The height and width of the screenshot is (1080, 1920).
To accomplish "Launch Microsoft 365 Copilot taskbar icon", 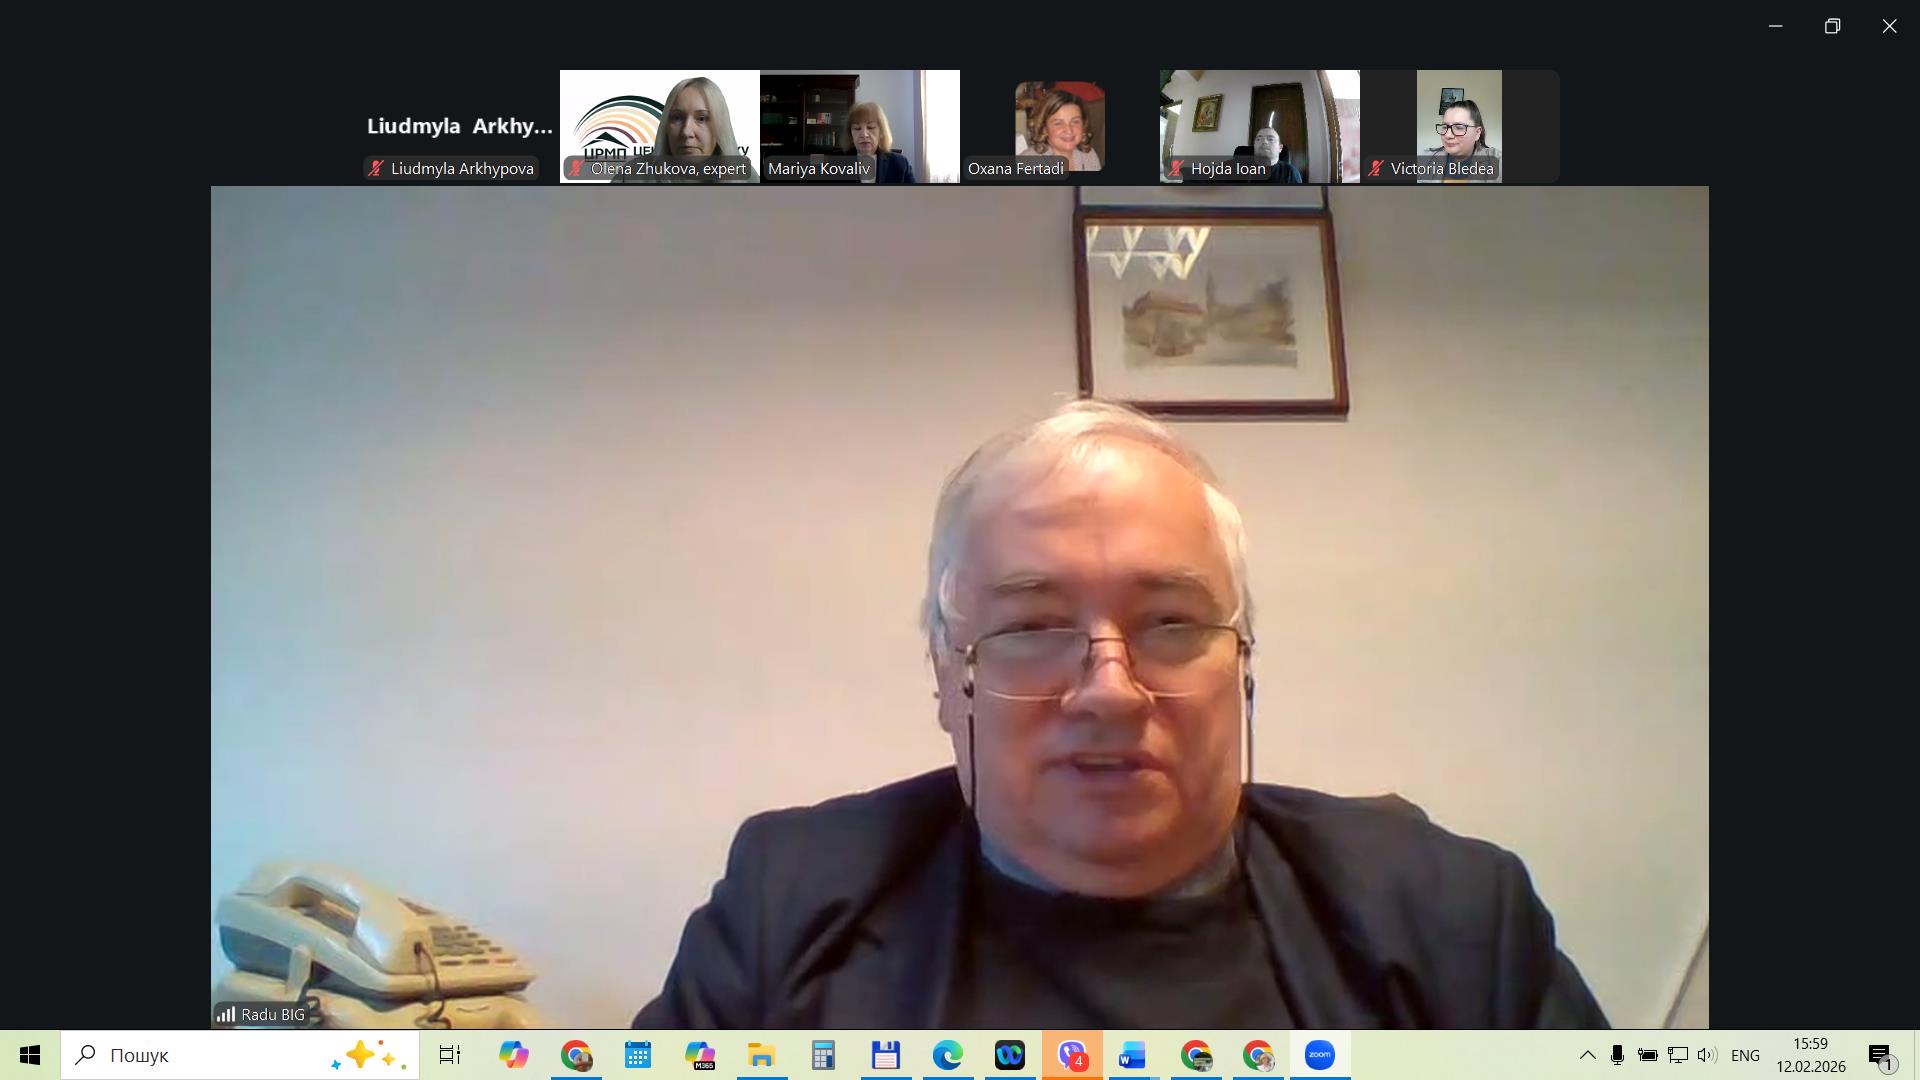I will 700,1055.
